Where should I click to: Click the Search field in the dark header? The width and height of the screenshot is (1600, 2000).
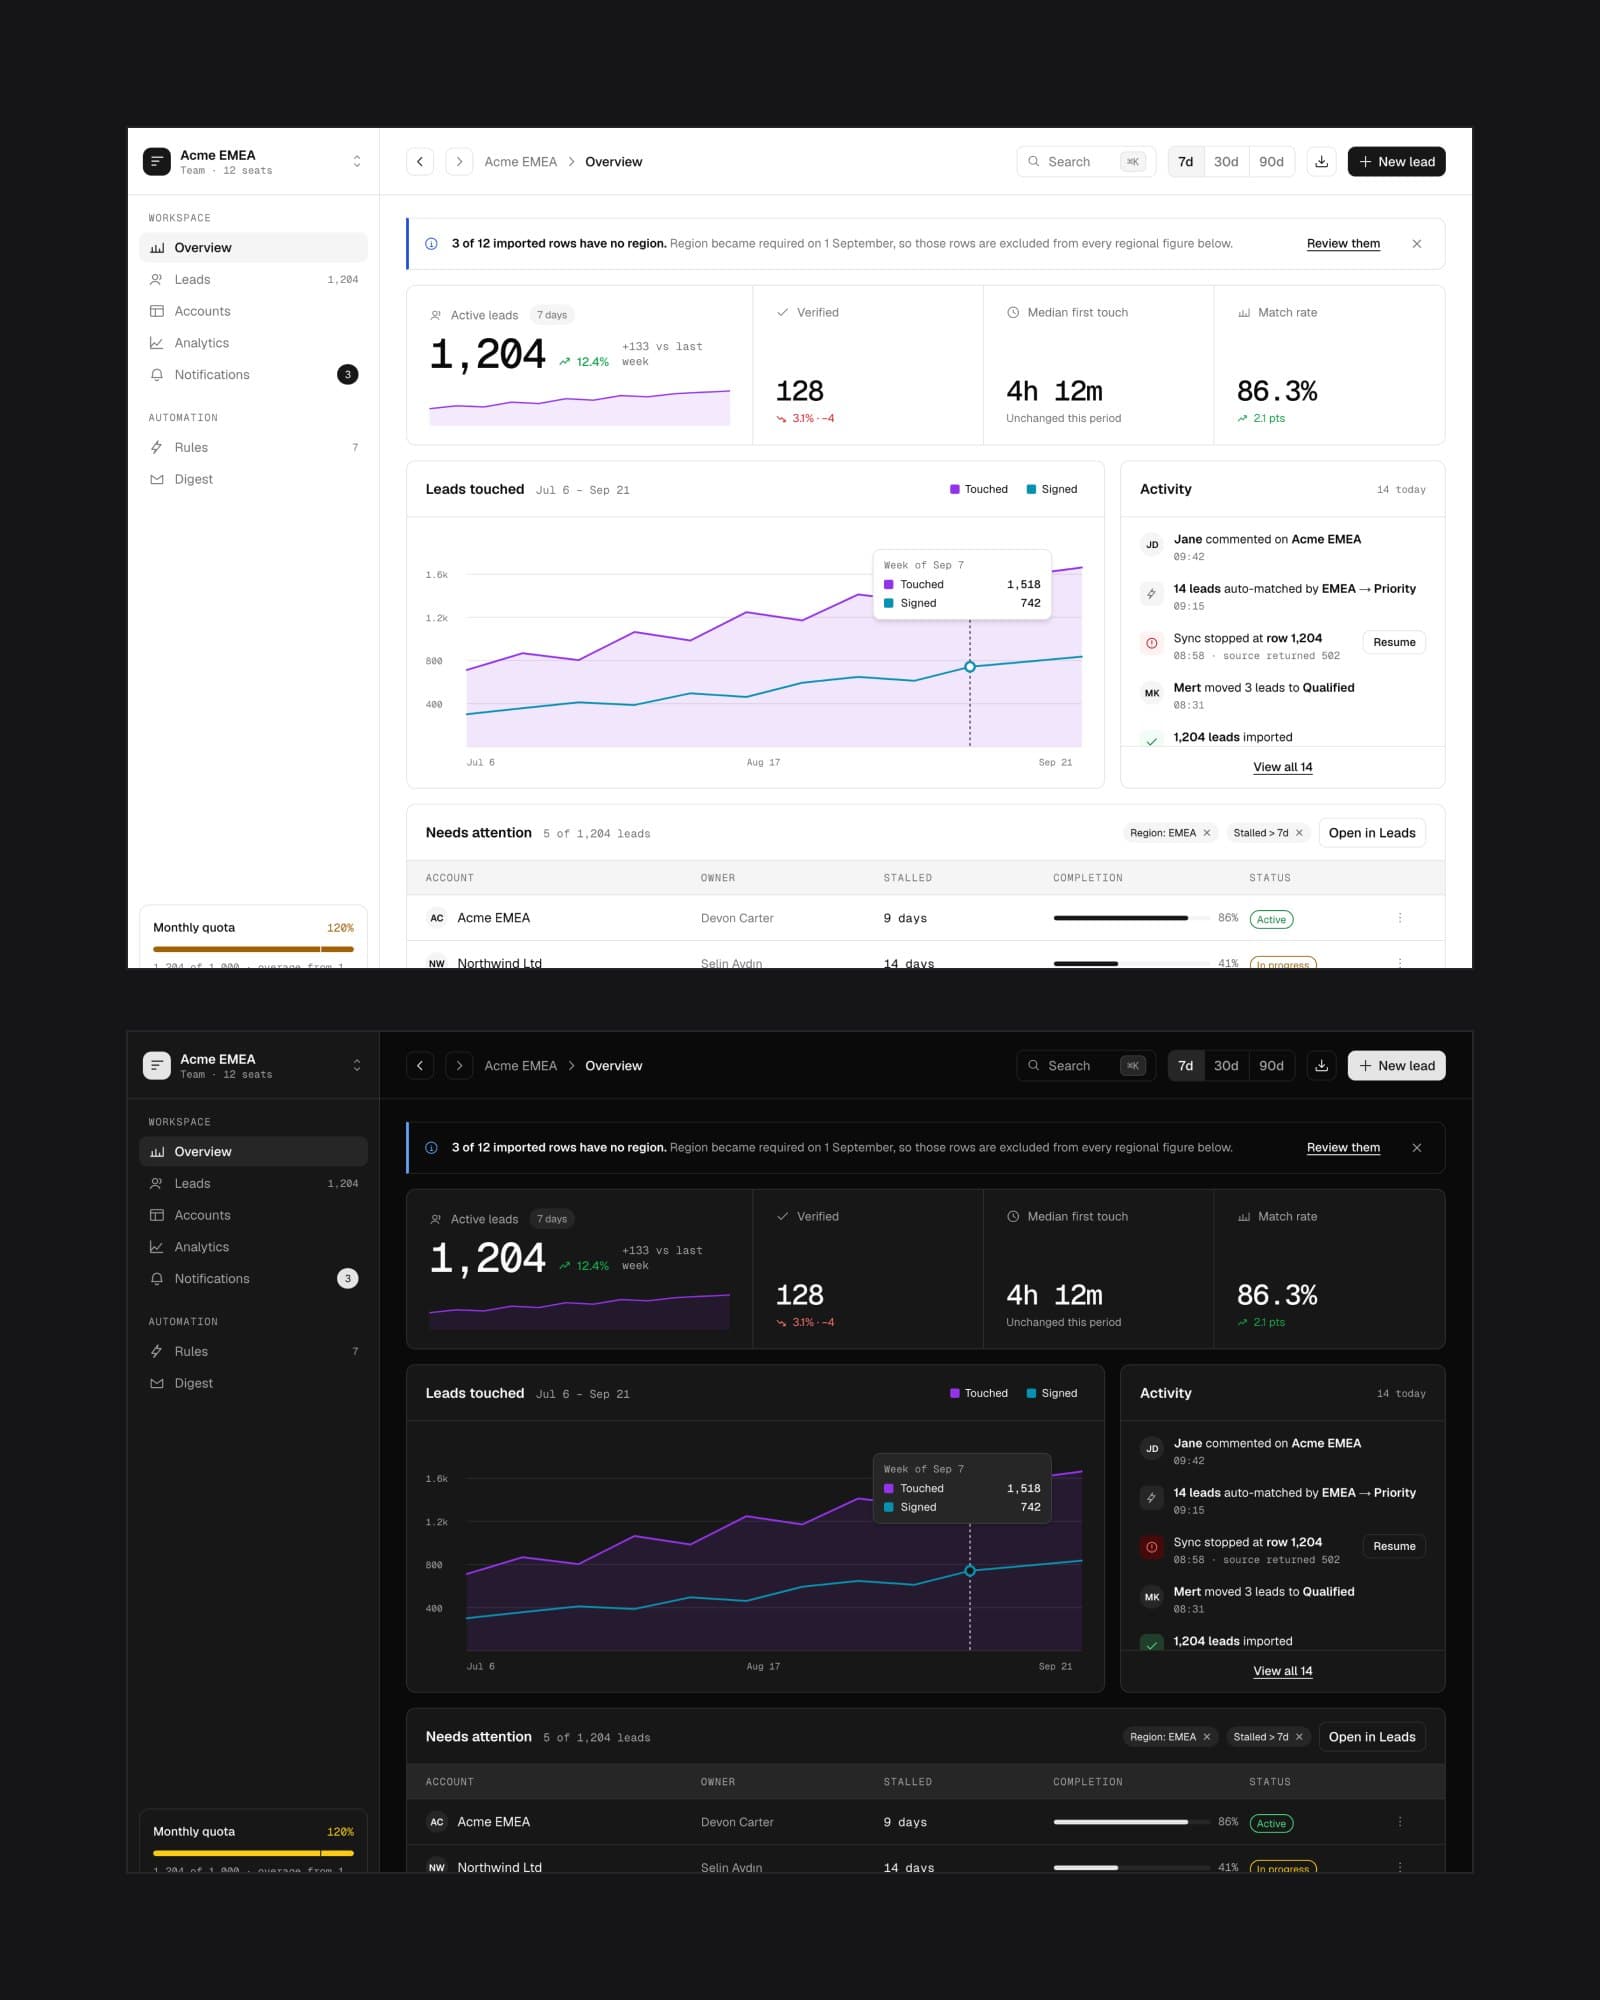(x=1086, y=1065)
